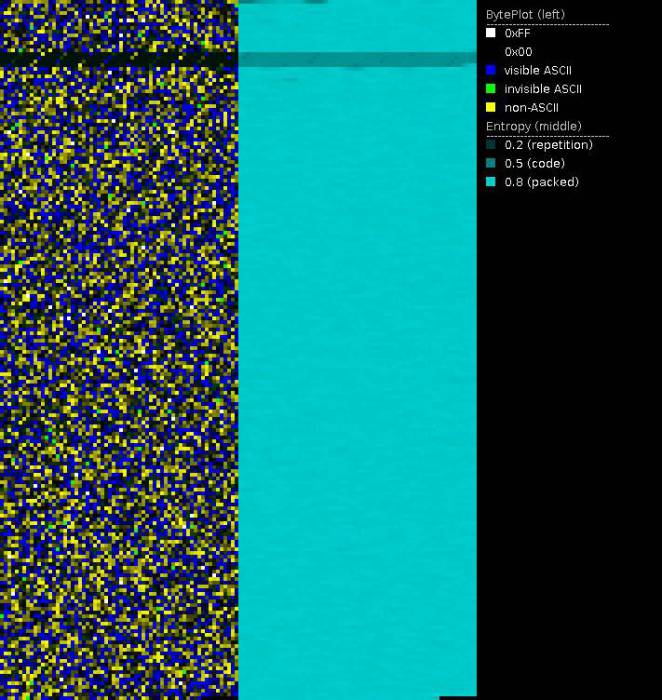Viewport: 662px width, 700px height.
Task: Click the '0.8 (packed)' label
Action: [541, 182]
